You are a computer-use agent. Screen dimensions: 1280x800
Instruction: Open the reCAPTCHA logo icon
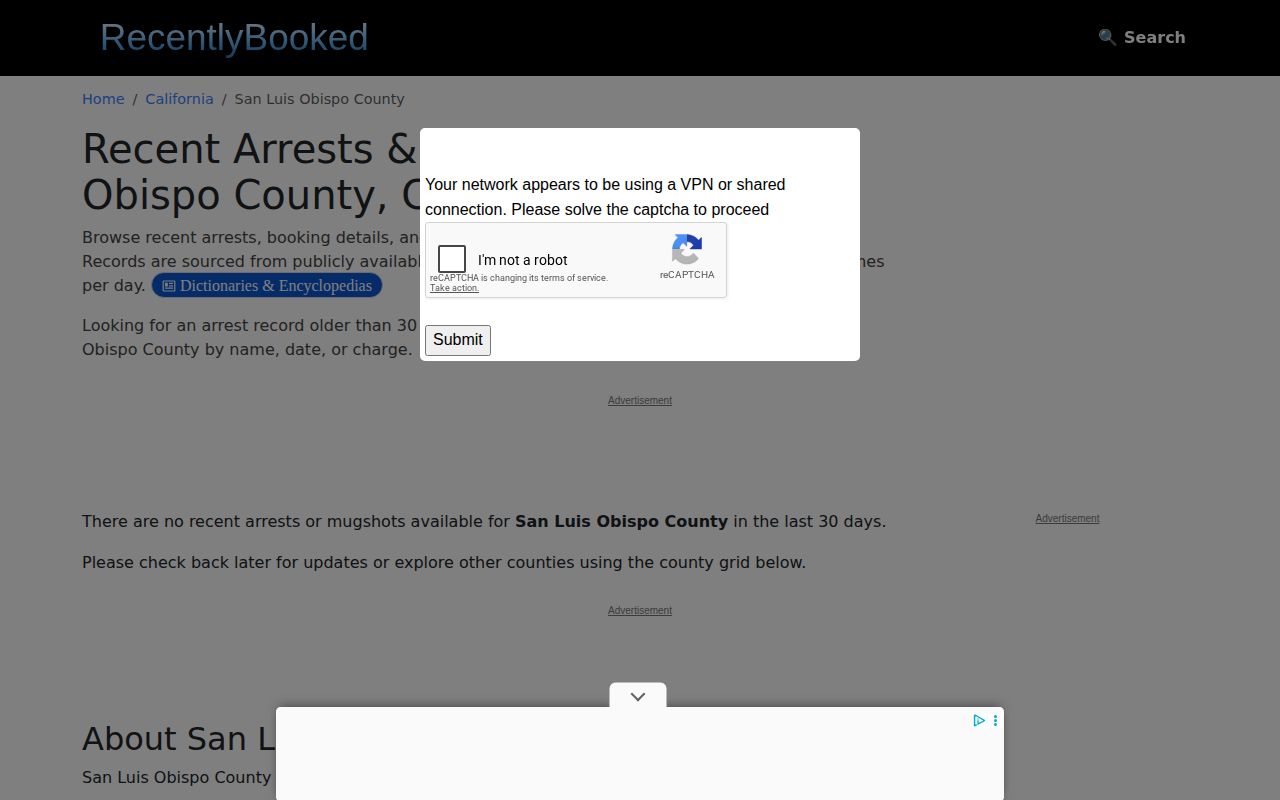pyautogui.click(x=687, y=249)
